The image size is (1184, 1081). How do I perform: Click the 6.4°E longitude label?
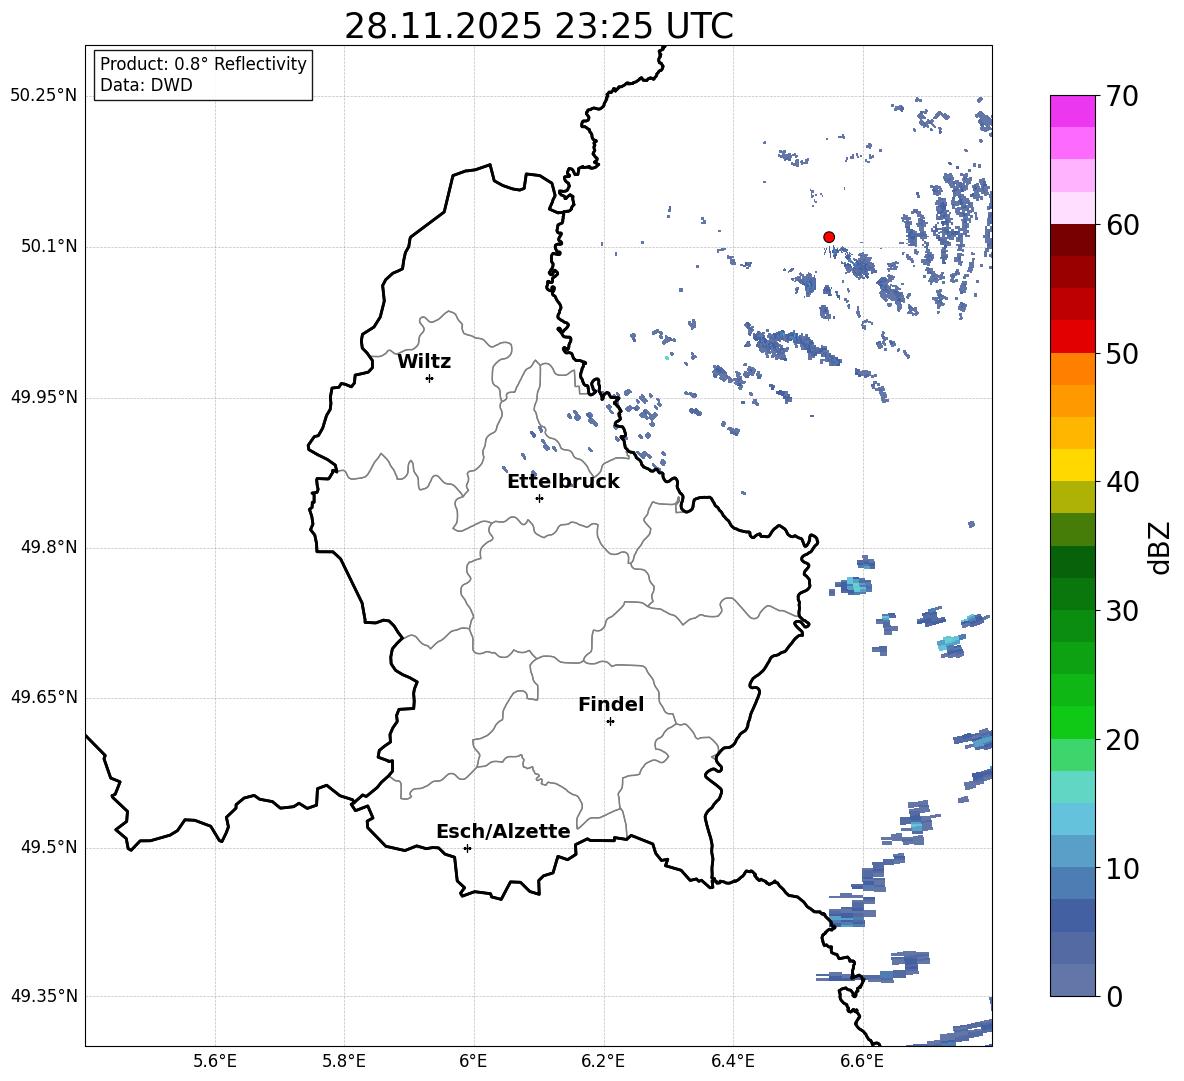(x=732, y=1061)
